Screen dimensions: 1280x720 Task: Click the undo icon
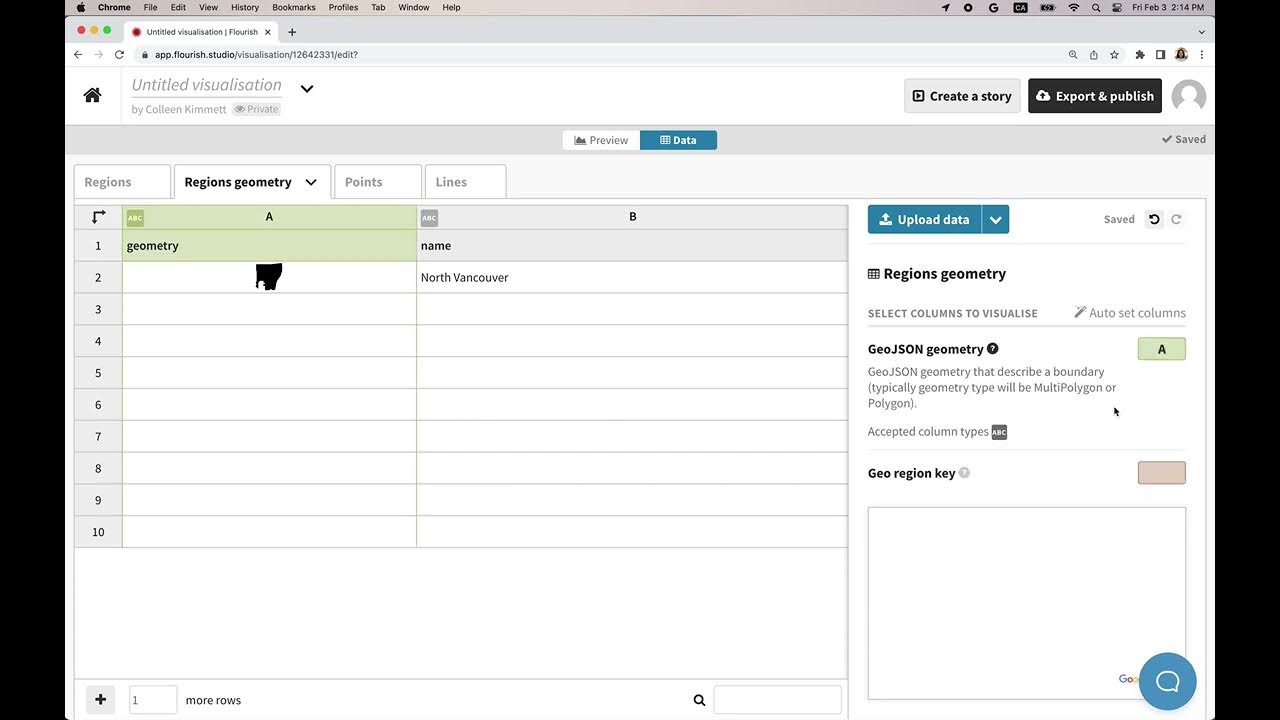[x=1154, y=220]
